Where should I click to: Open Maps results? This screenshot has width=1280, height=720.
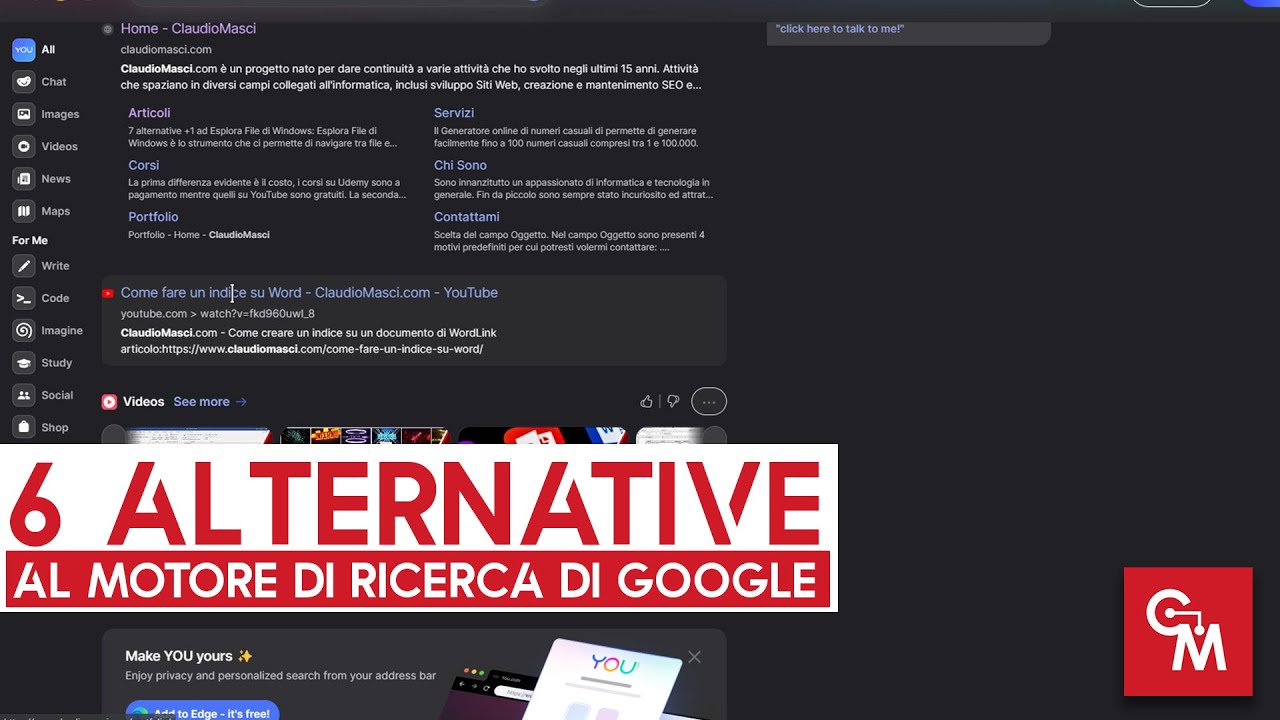click(x=55, y=211)
